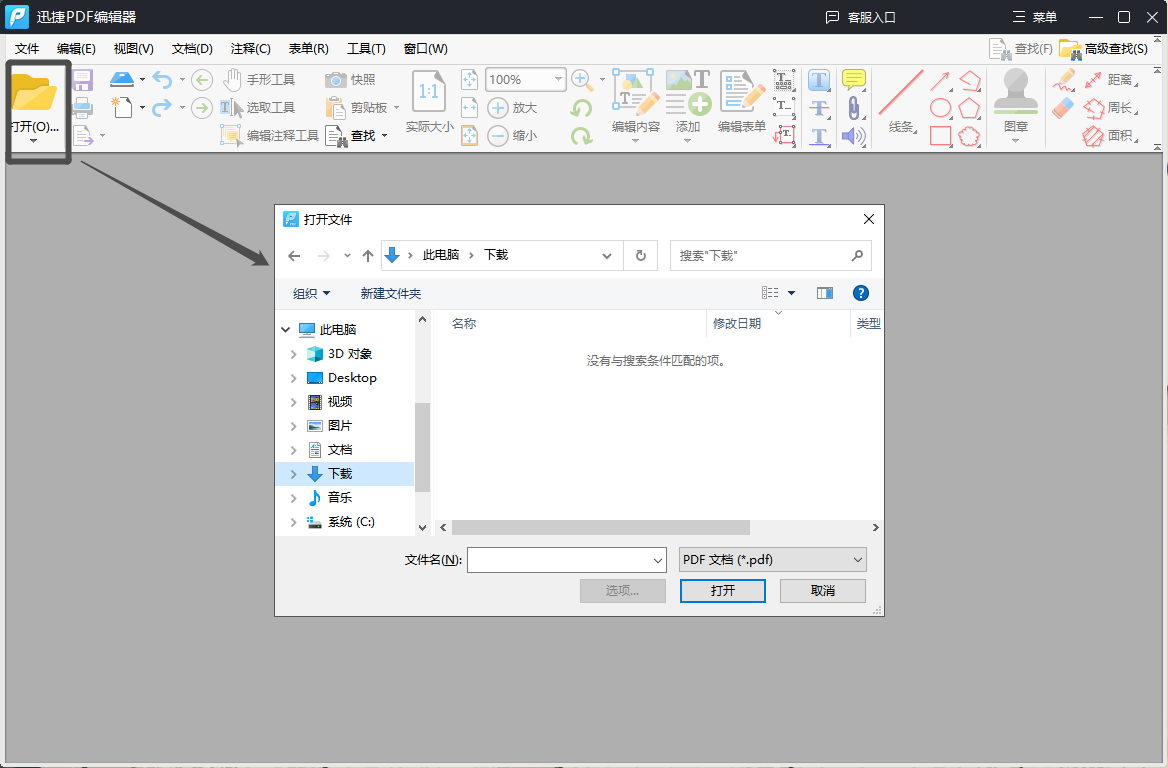Select the edit annotation tool (编辑注释工具)
Viewport: 1168px width, 768px height.
270,136
